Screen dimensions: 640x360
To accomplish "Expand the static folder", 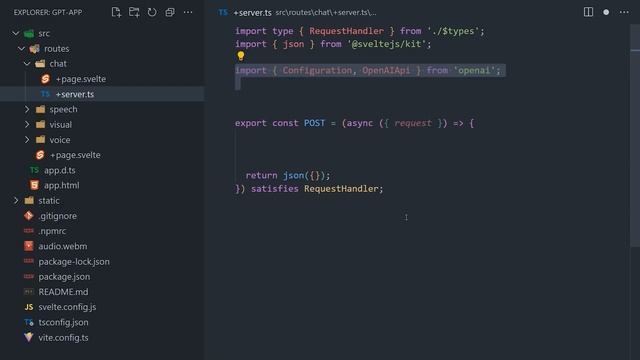I will click(x=16, y=200).
